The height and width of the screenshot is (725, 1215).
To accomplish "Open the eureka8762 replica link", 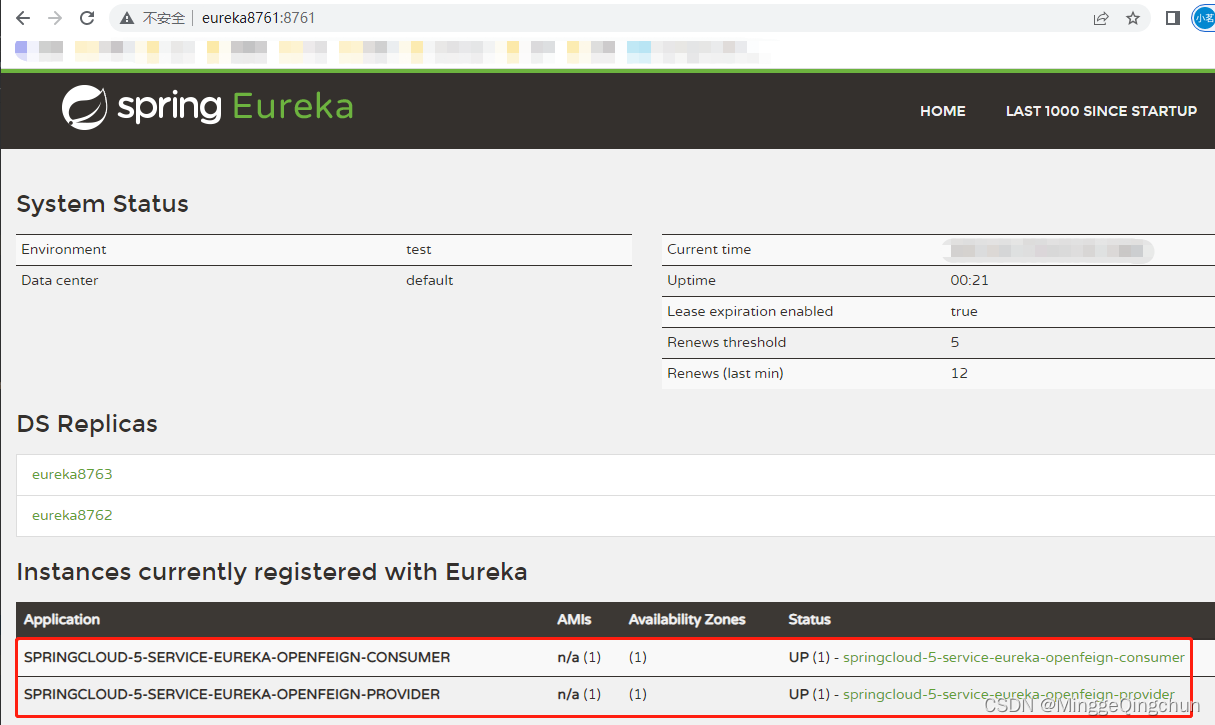I will [x=72, y=515].
